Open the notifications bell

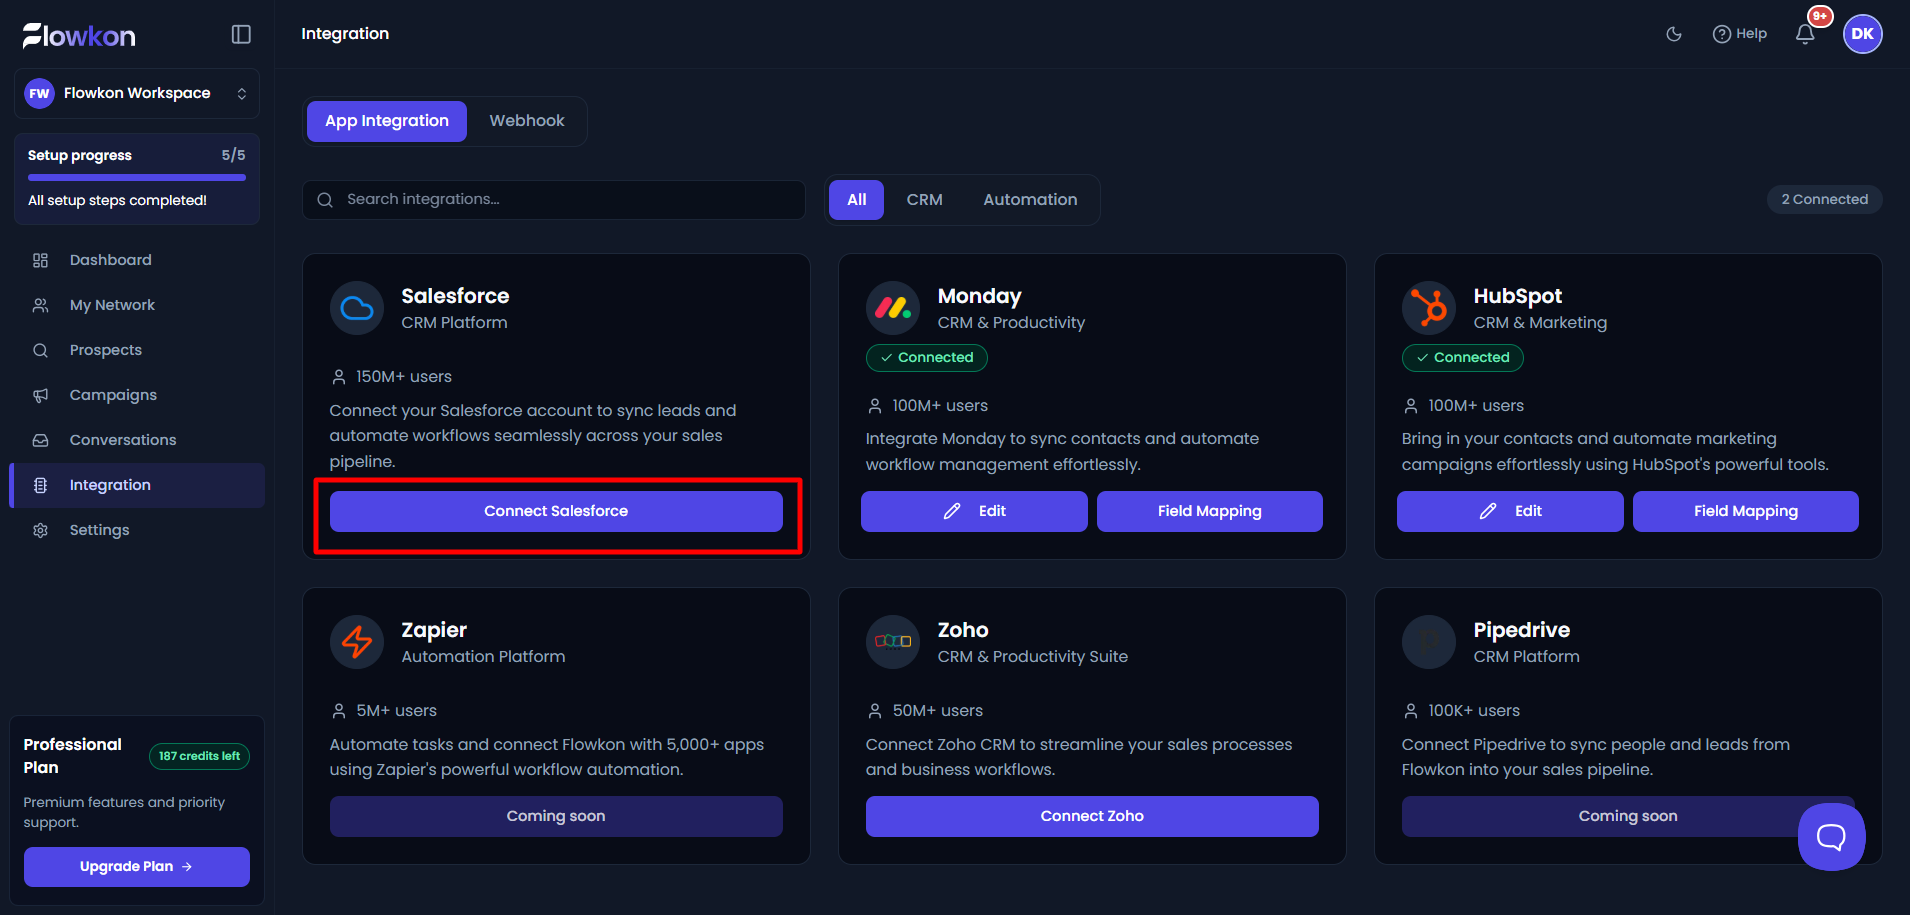(1805, 34)
